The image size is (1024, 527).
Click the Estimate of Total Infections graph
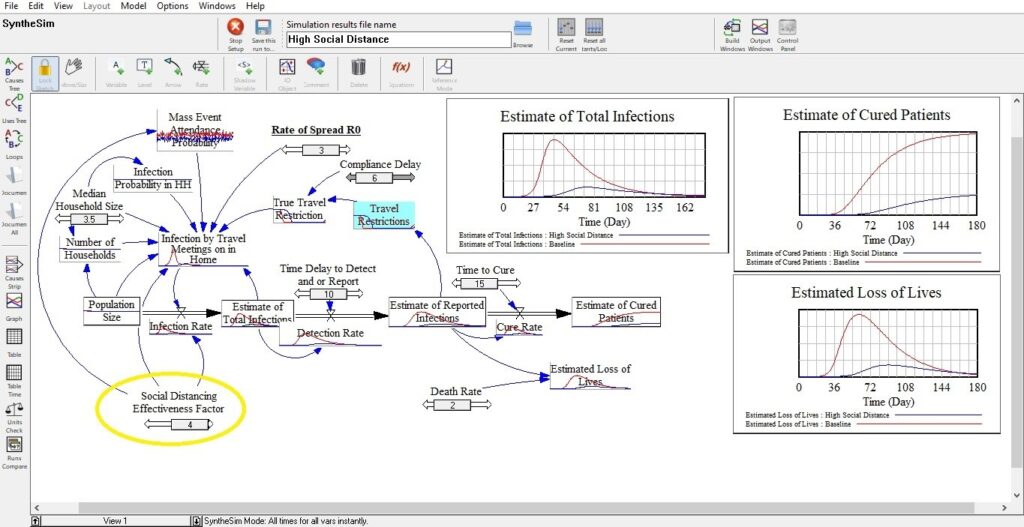pyautogui.click(x=587, y=176)
